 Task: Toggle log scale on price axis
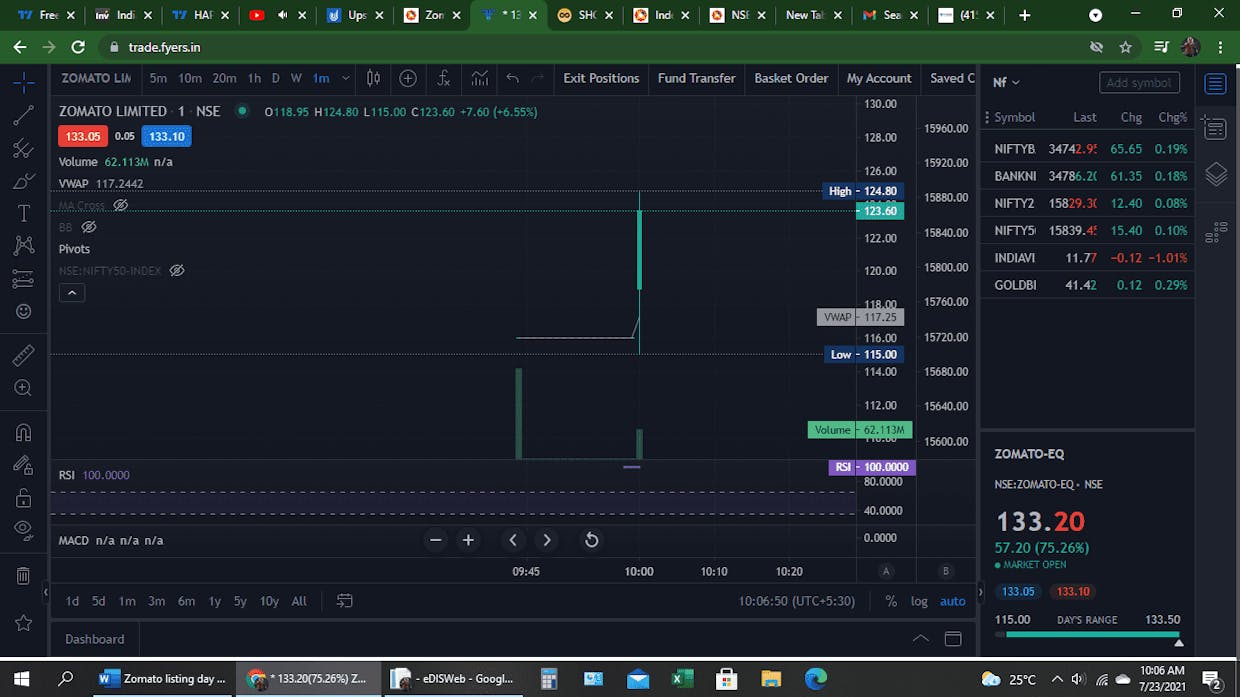pos(919,601)
